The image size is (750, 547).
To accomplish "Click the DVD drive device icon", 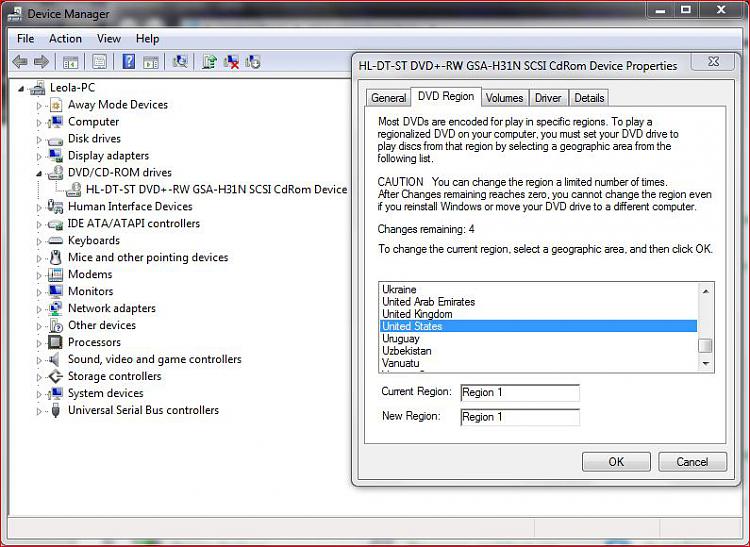I will pyautogui.click(x=73, y=189).
